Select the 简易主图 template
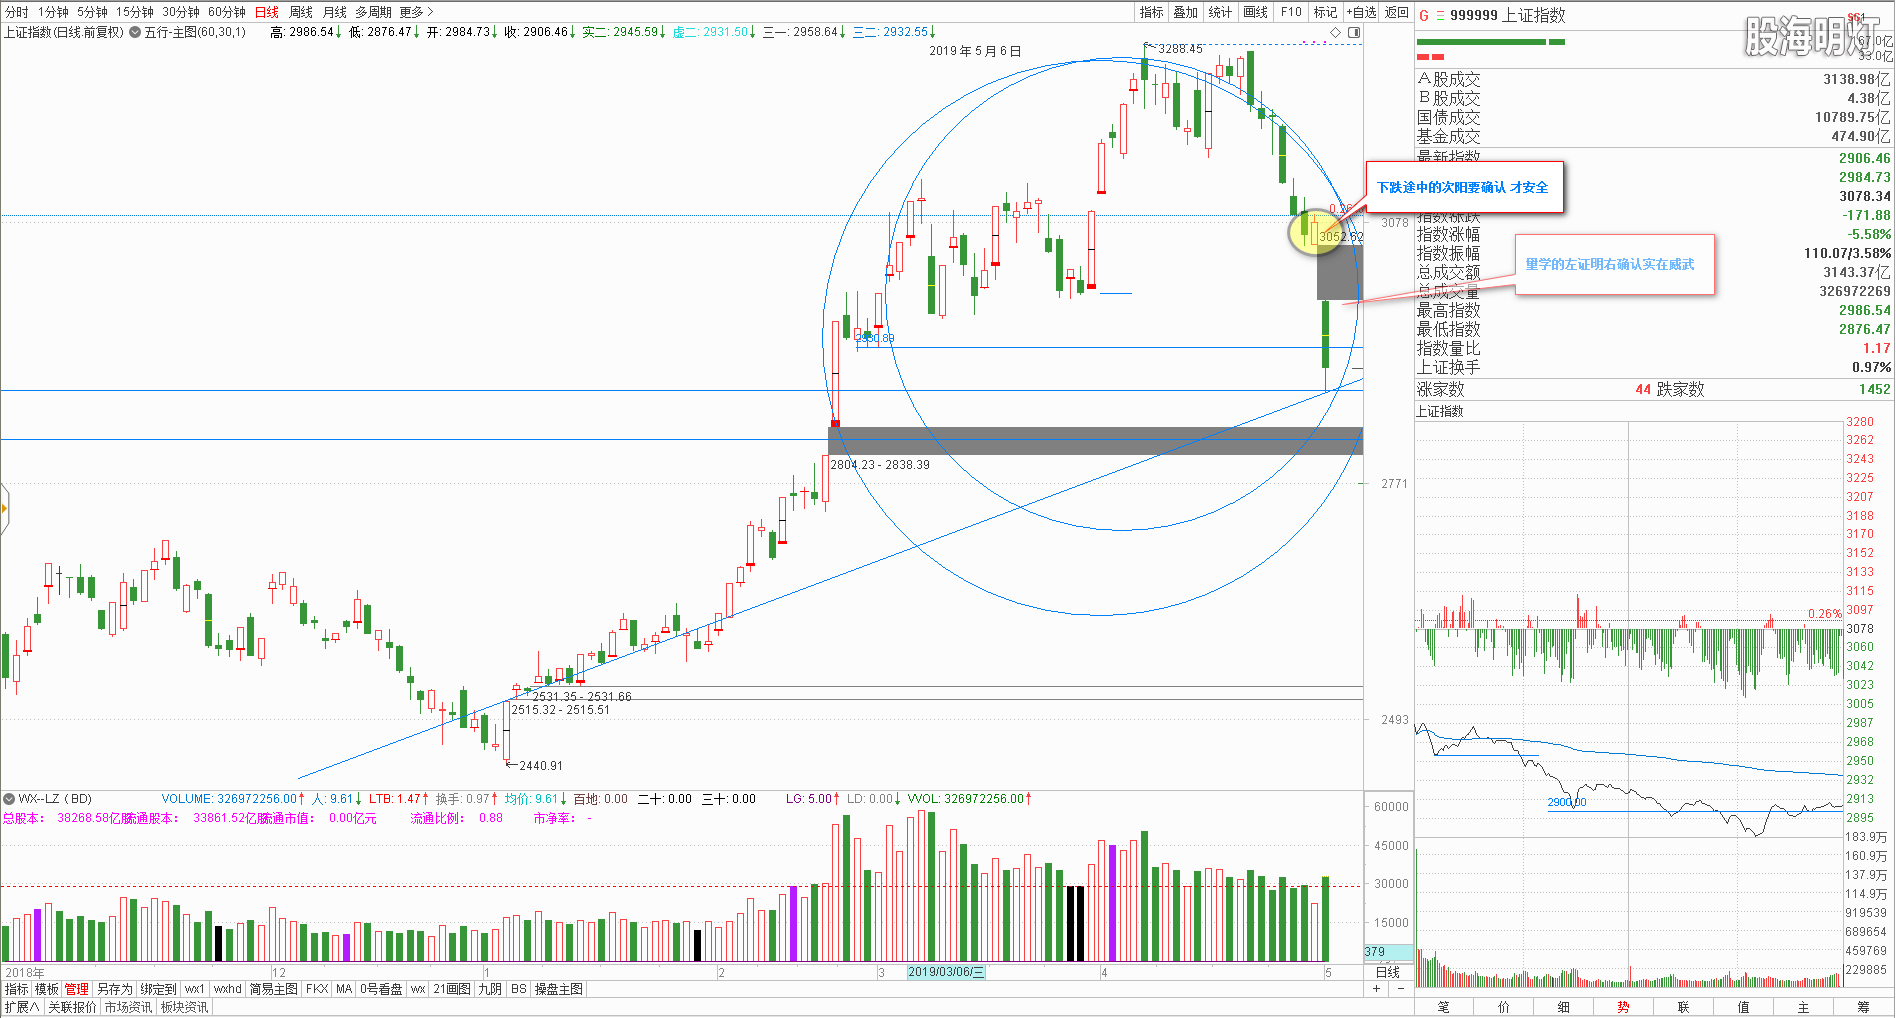This screenshot has height=1018, width=1896. coord(274,989)
